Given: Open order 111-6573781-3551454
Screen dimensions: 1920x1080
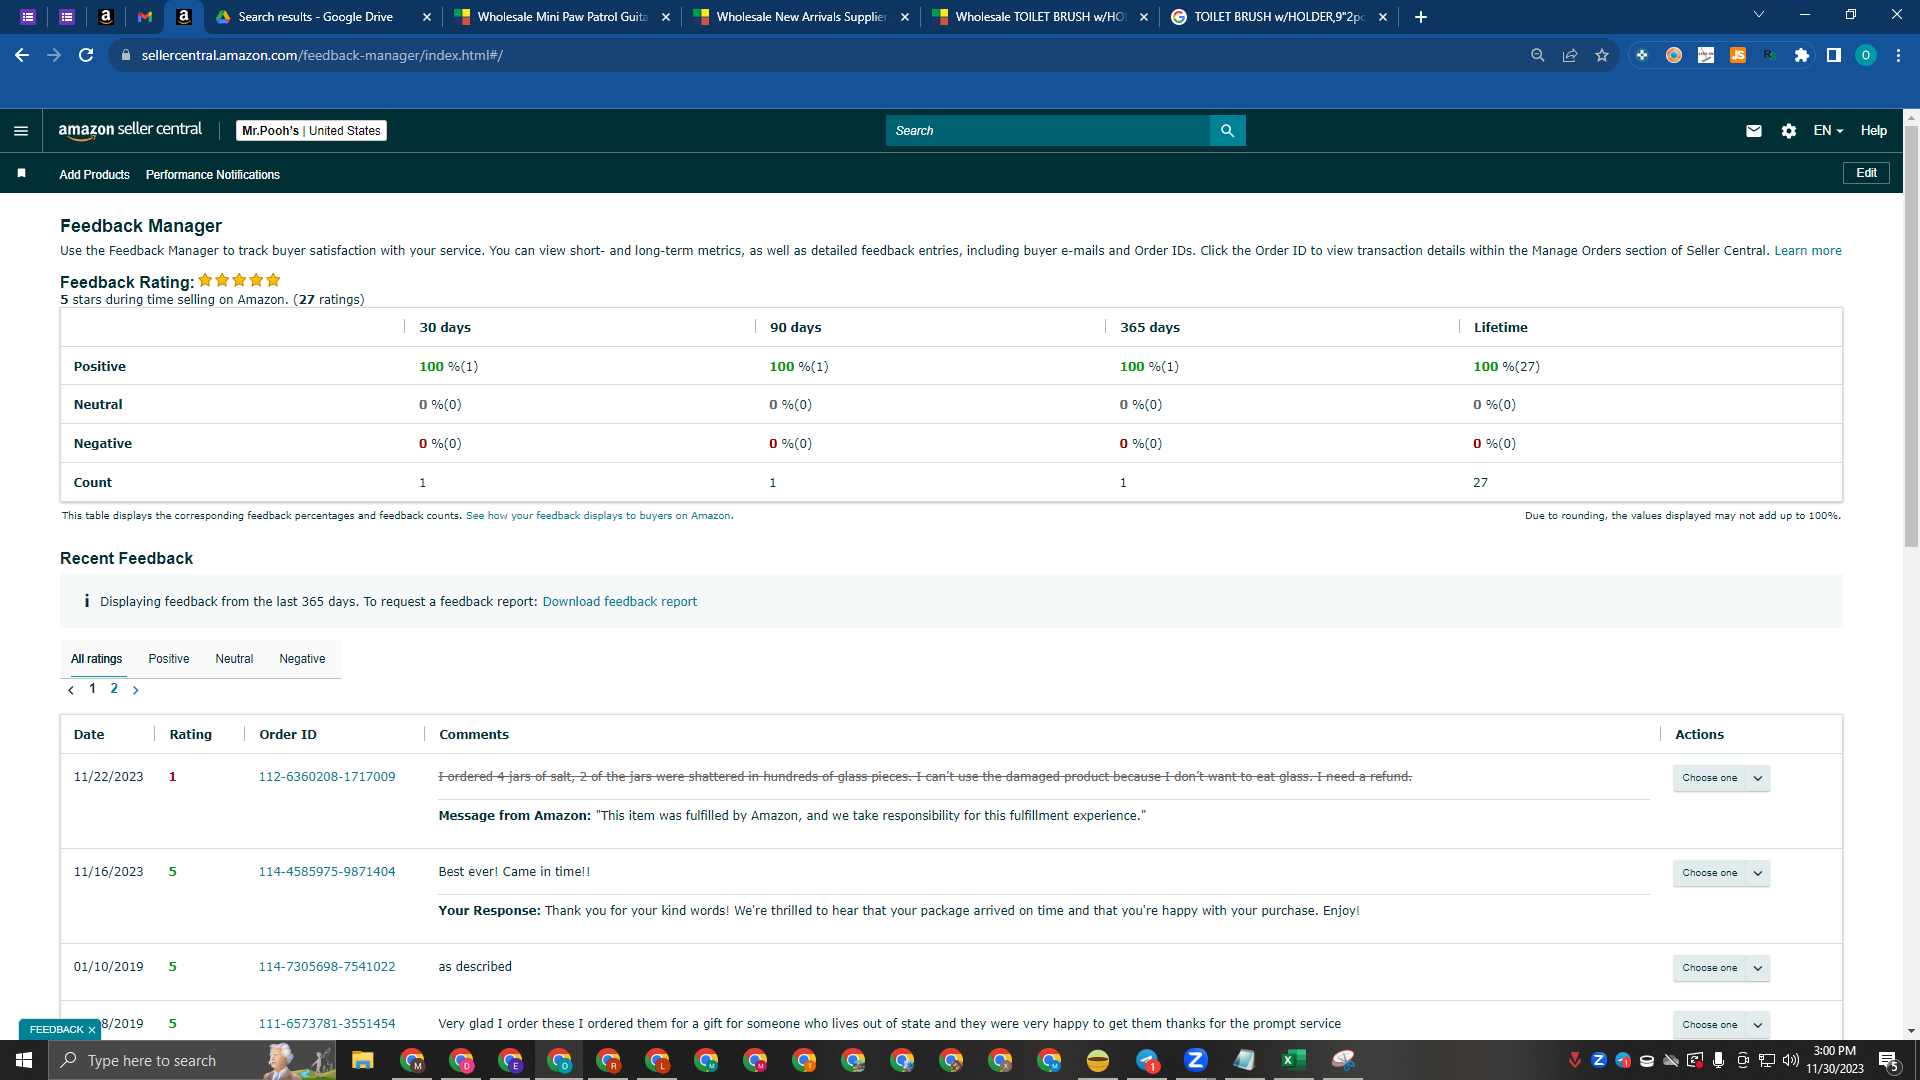Looking at the screenshot, I should pos(327,1024).
